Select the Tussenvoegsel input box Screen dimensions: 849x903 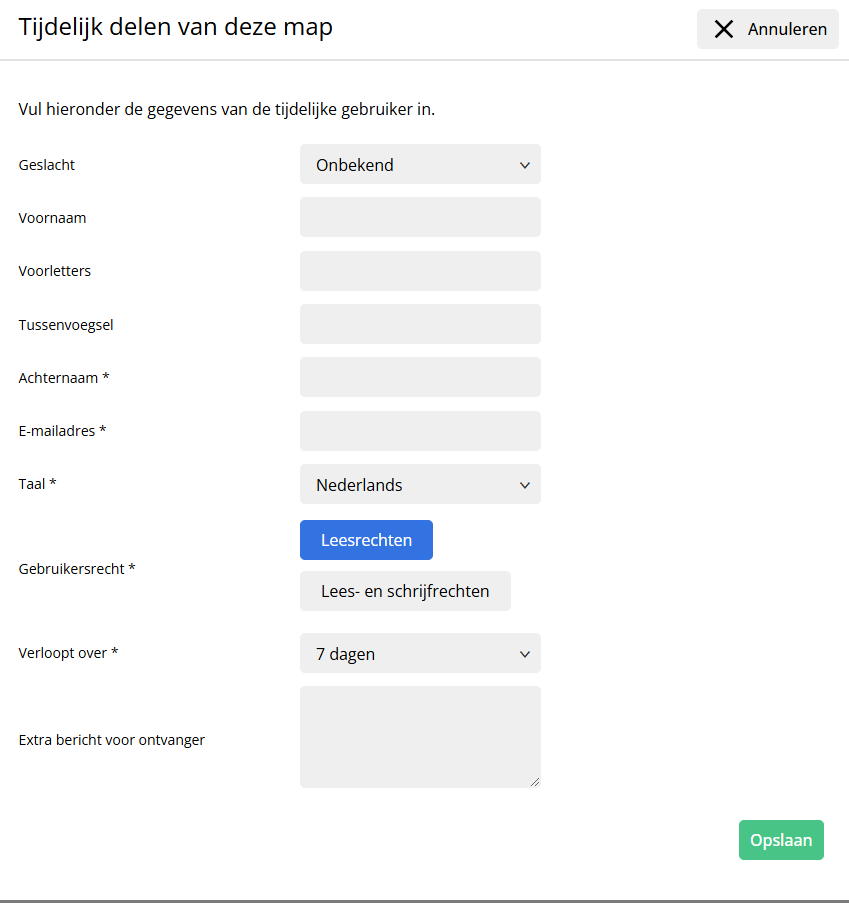(x=420, y=324)
